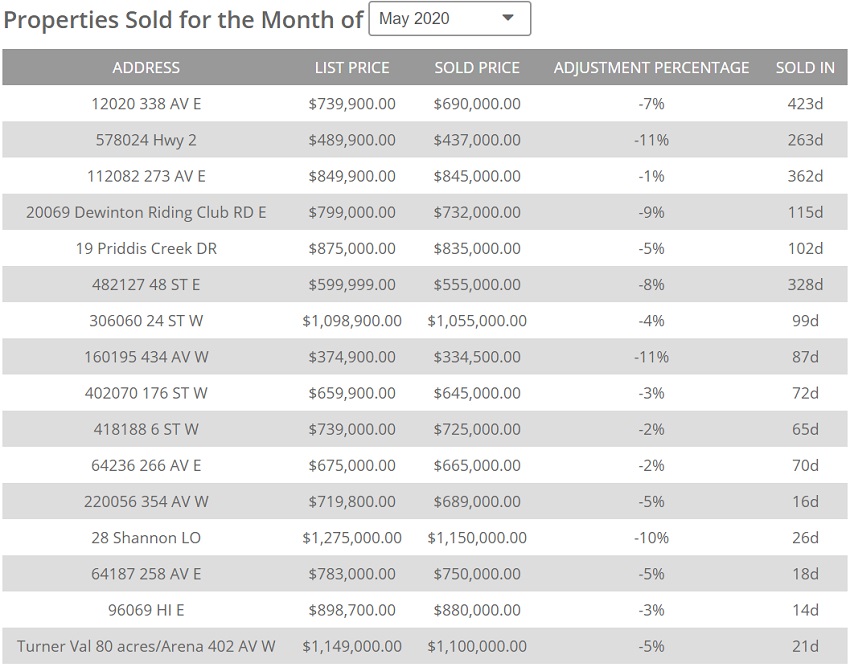Click the 19 Priddis Creek DR address

[146, 248]
